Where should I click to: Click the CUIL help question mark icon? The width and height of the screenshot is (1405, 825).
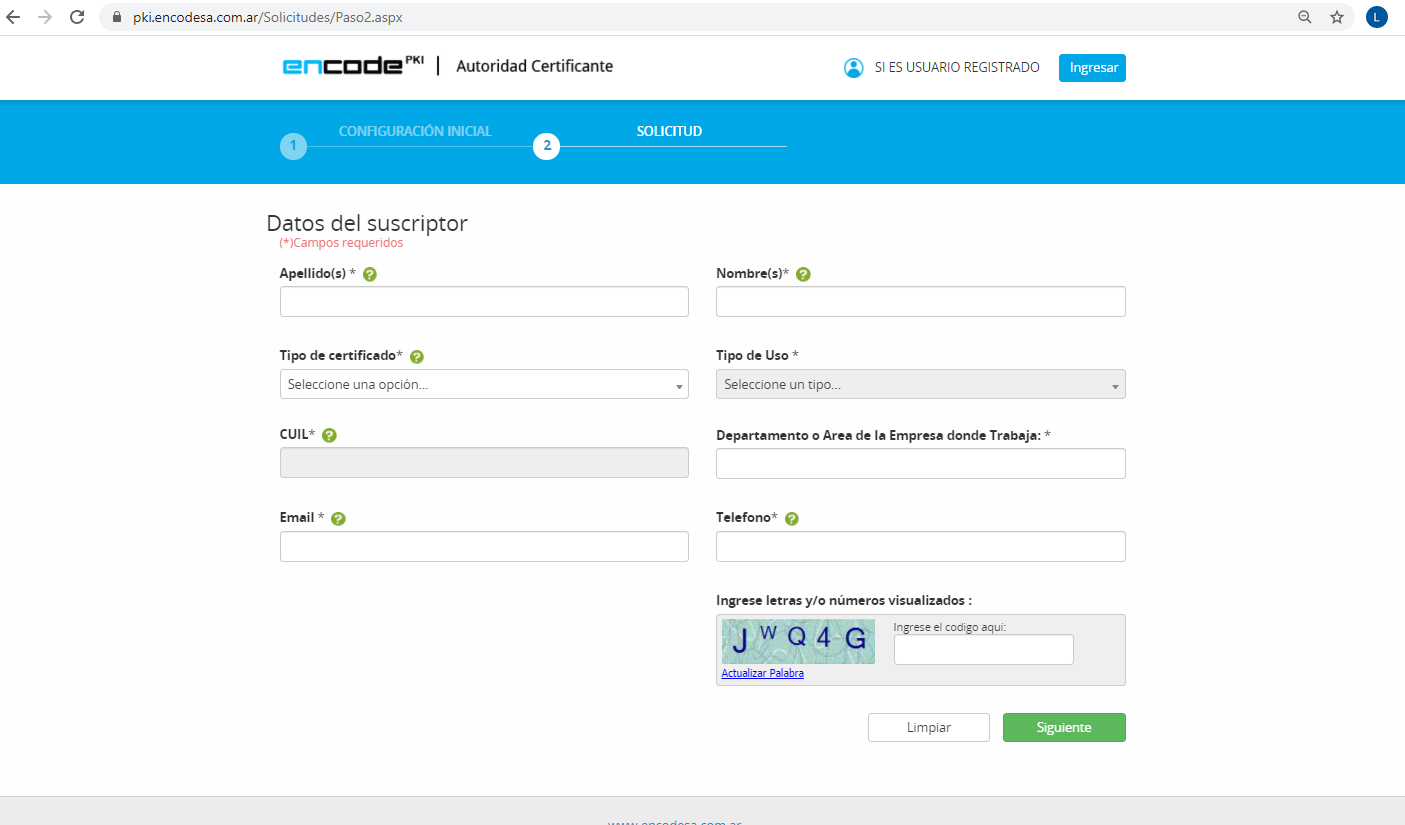329,435
